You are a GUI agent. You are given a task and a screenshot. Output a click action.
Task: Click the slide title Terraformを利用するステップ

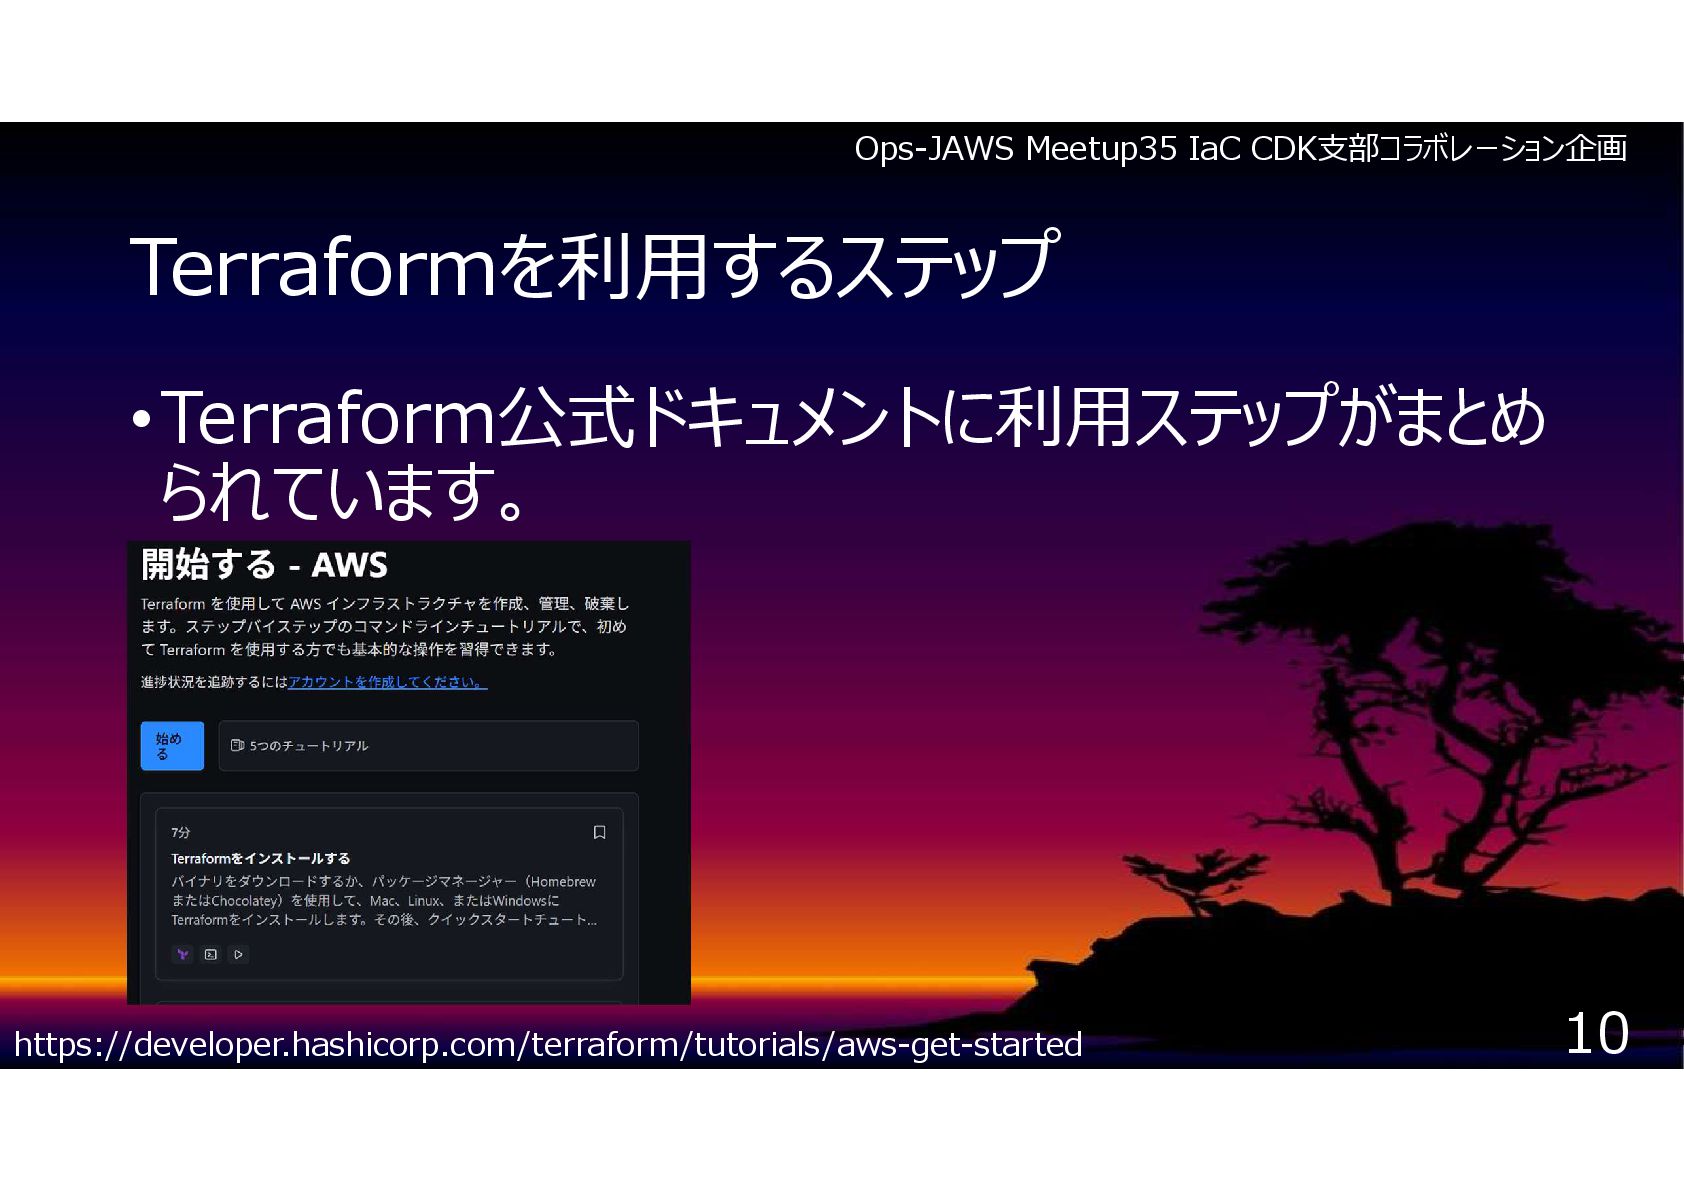click(x=594, y=266)
